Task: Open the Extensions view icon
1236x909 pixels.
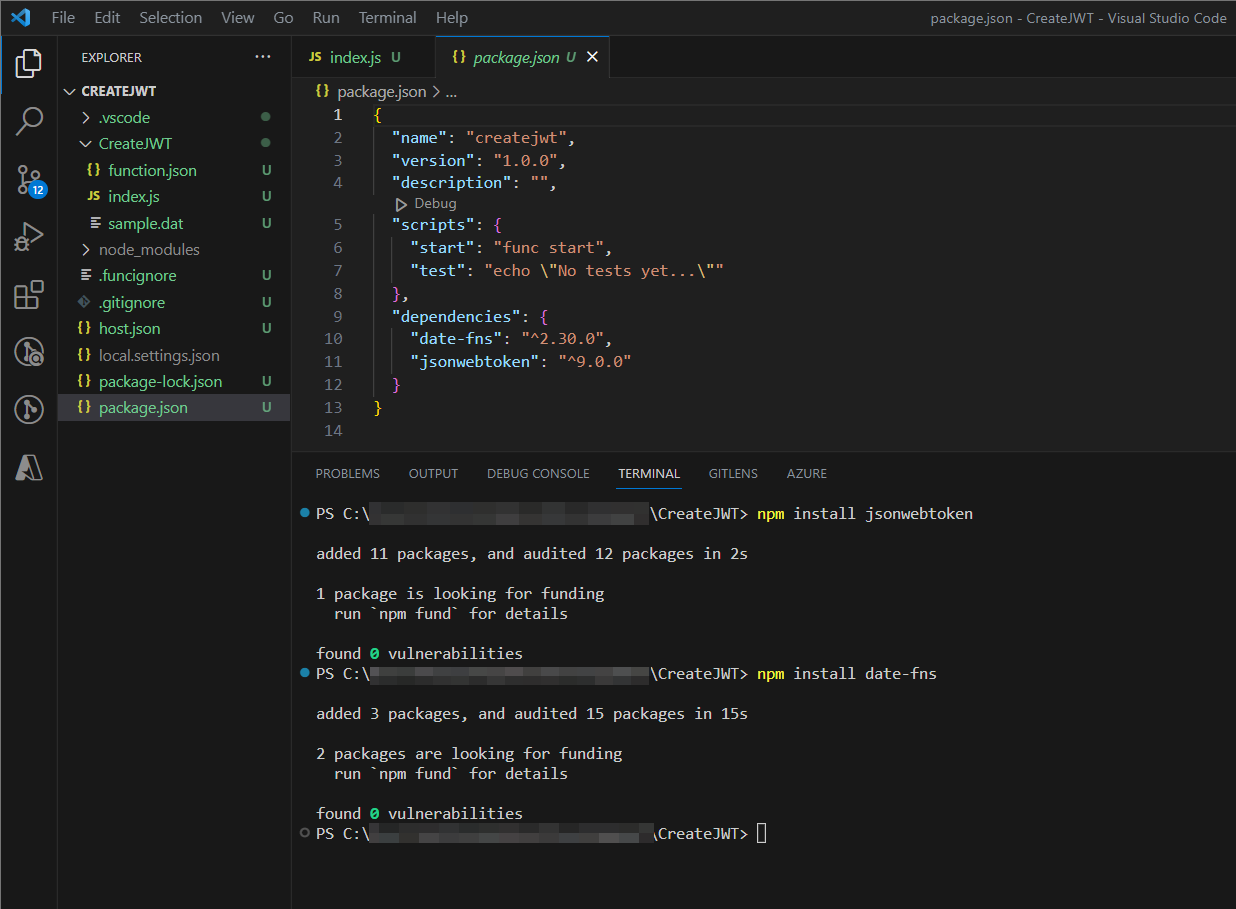Action: (x=29, y=295)
